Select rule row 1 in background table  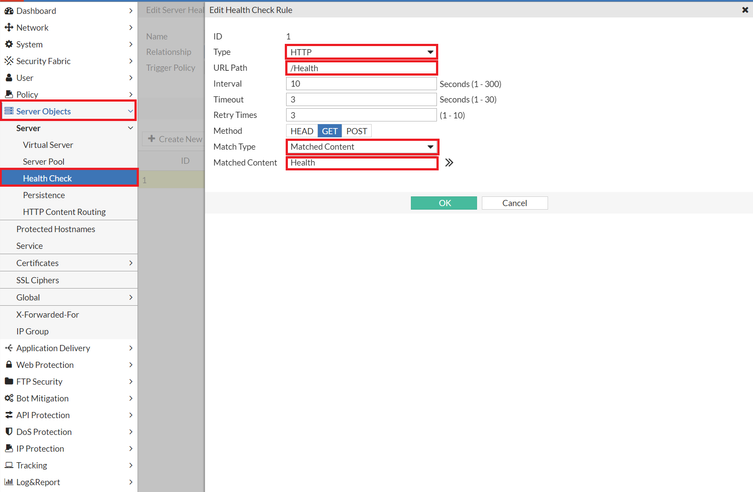[171, 180]
